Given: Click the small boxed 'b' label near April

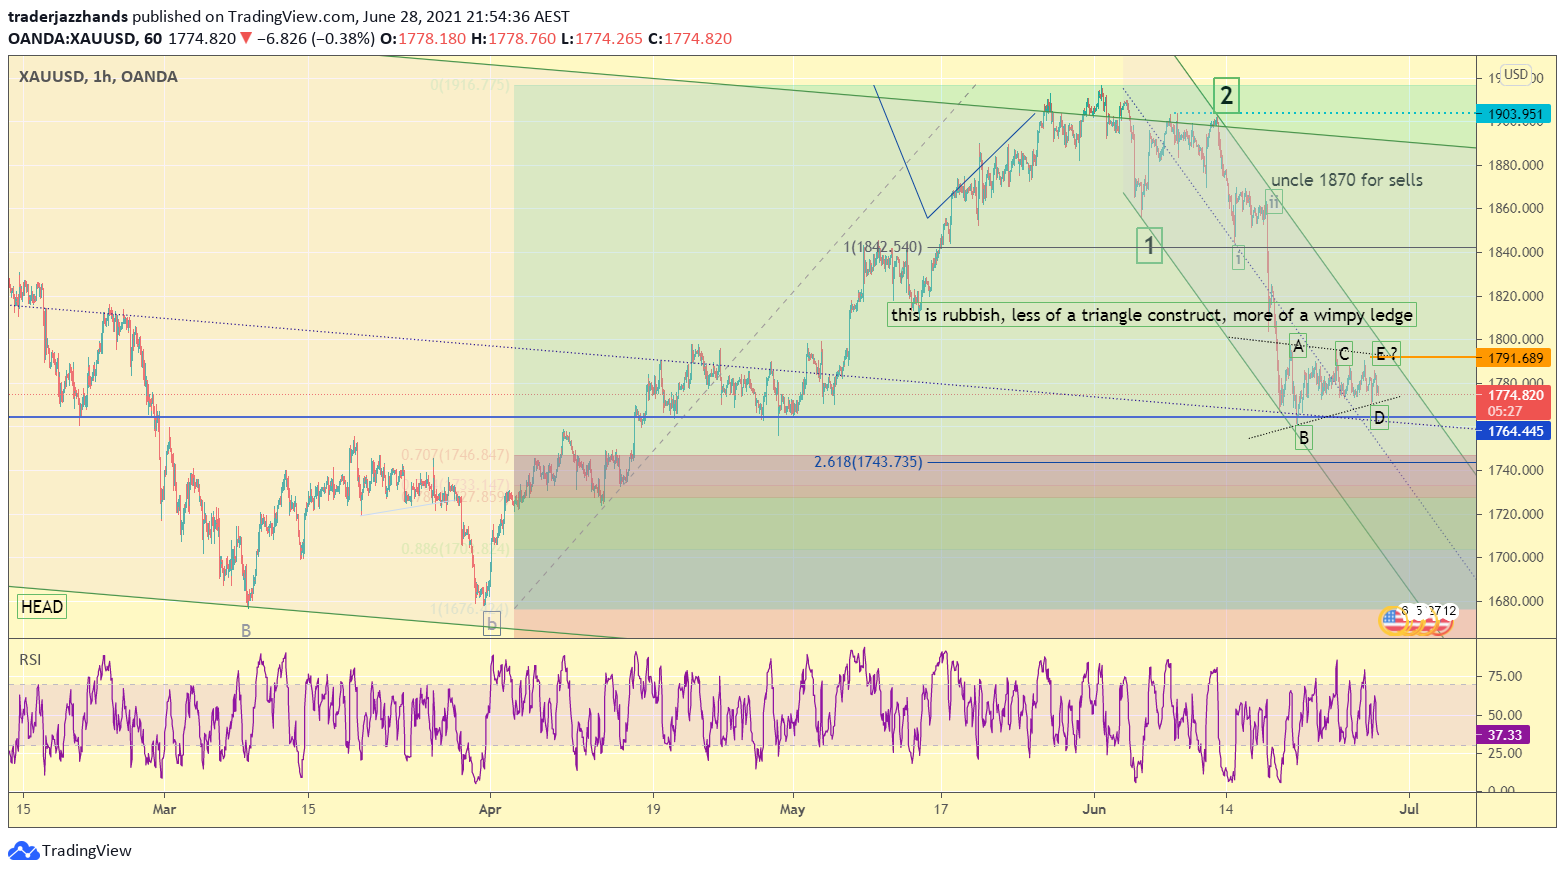Looking at the screenshot, I should click(x=491, y=624).
